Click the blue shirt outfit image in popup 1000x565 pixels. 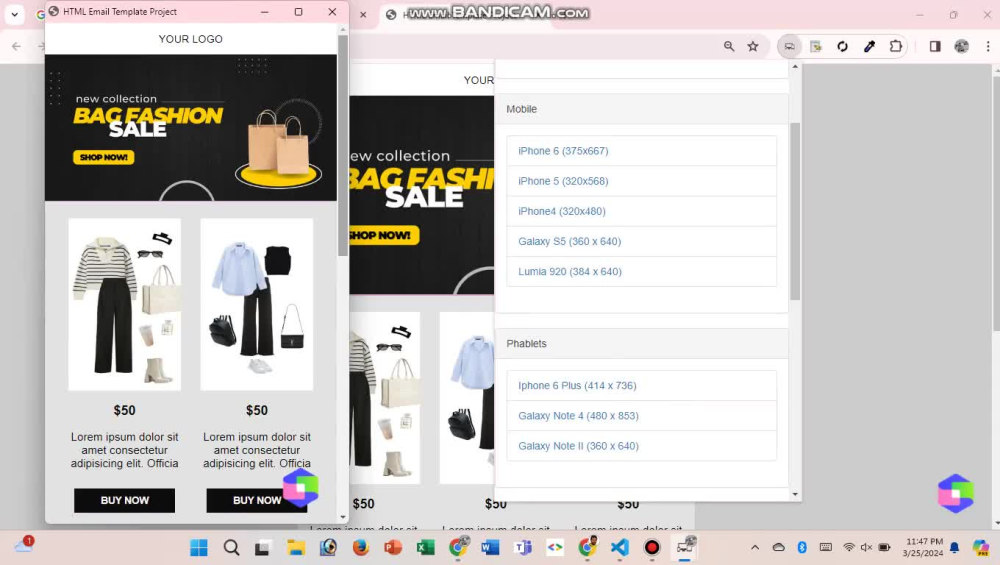[256, 304]
